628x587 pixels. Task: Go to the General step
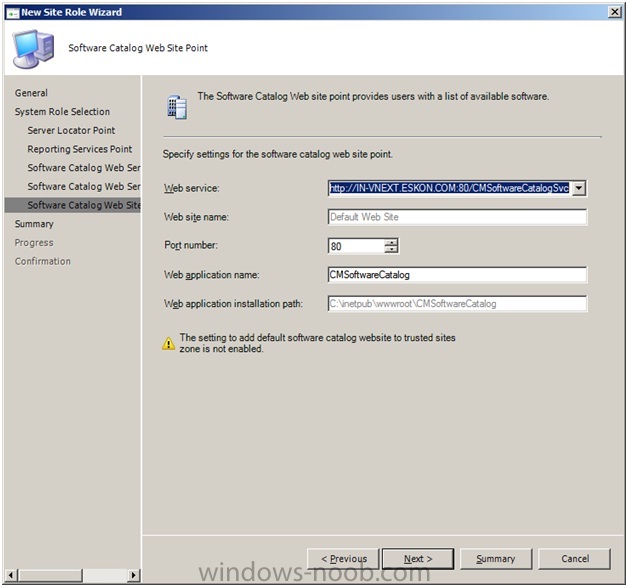(x=31, y=93)
